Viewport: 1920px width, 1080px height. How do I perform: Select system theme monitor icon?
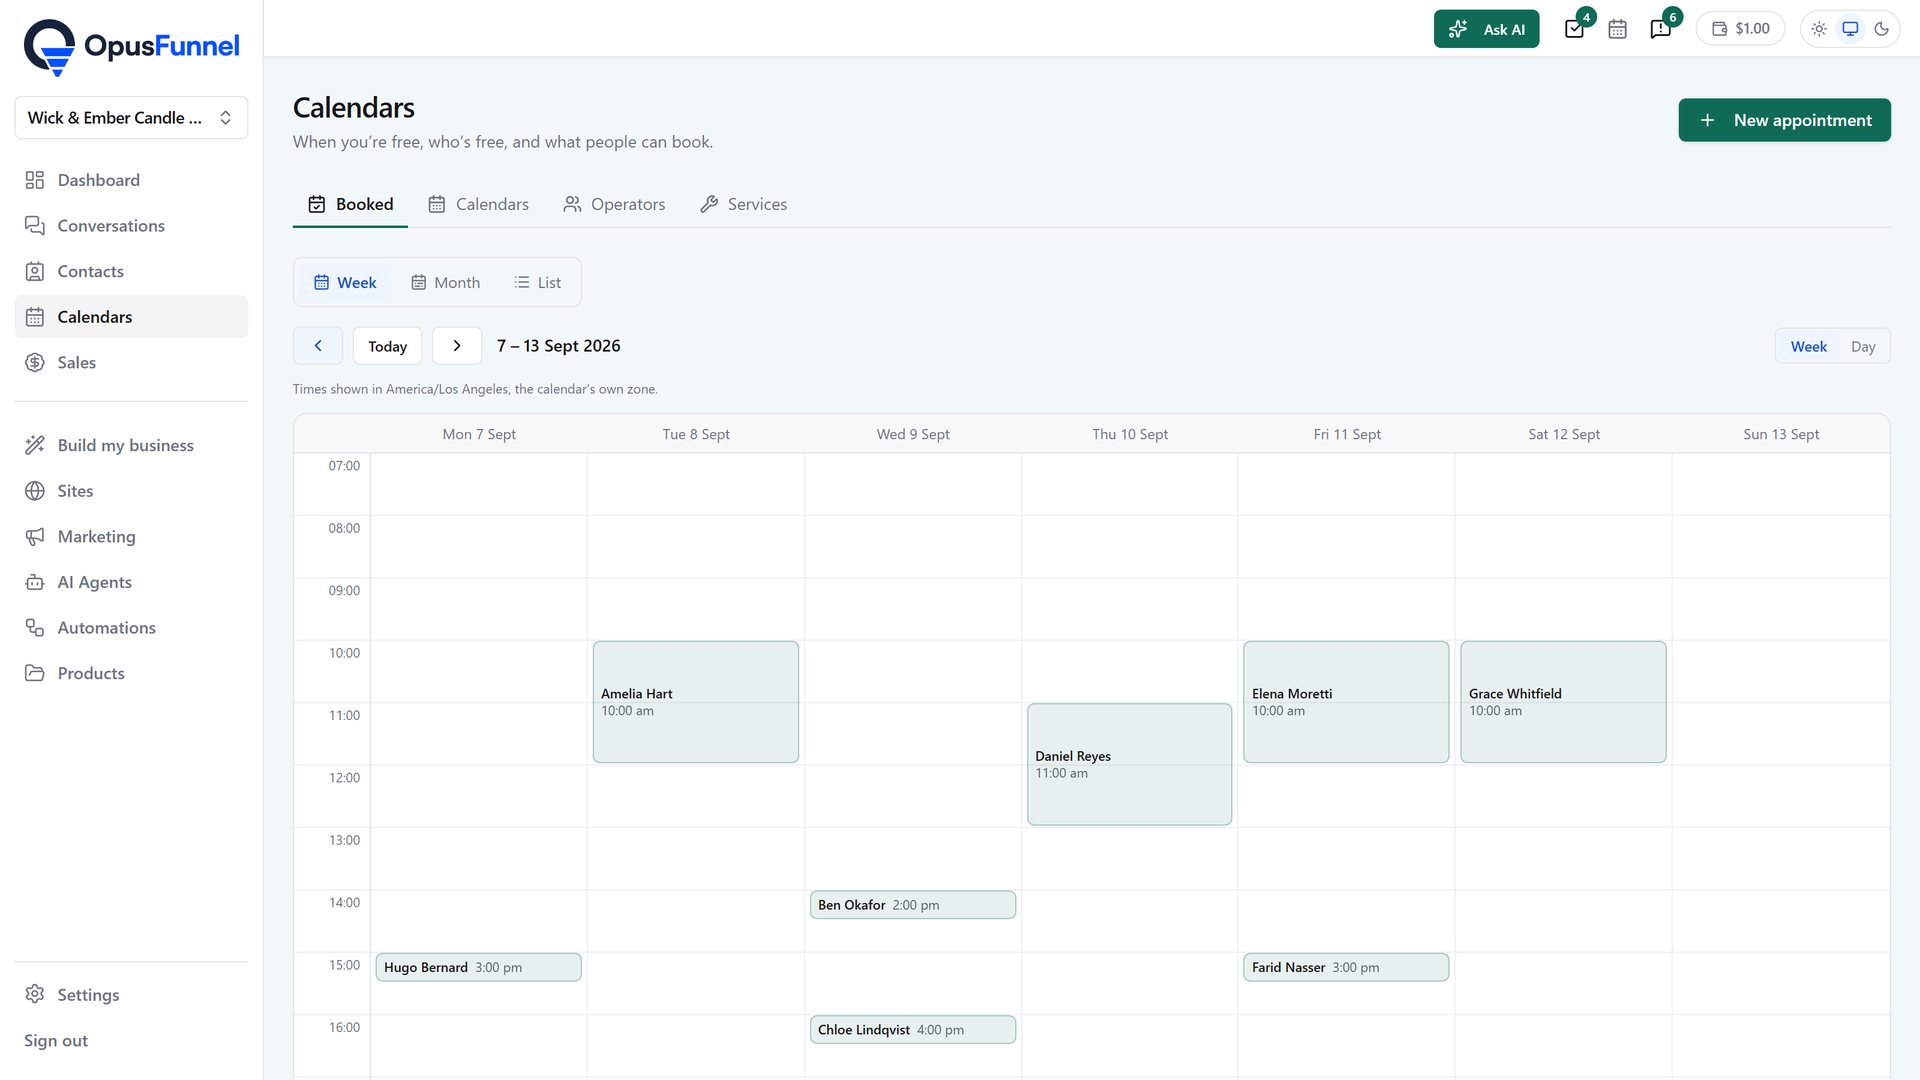click(x=1851, y=29)
